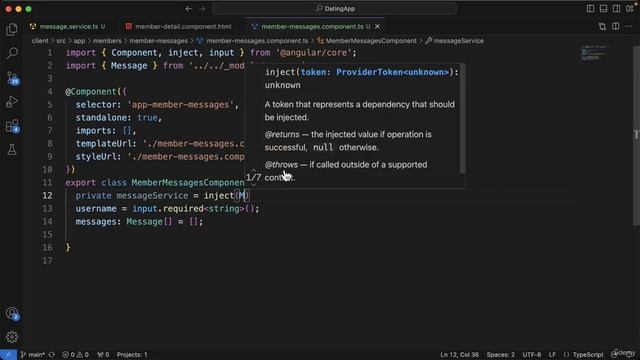Click the minimap code preview

[594, 53]
